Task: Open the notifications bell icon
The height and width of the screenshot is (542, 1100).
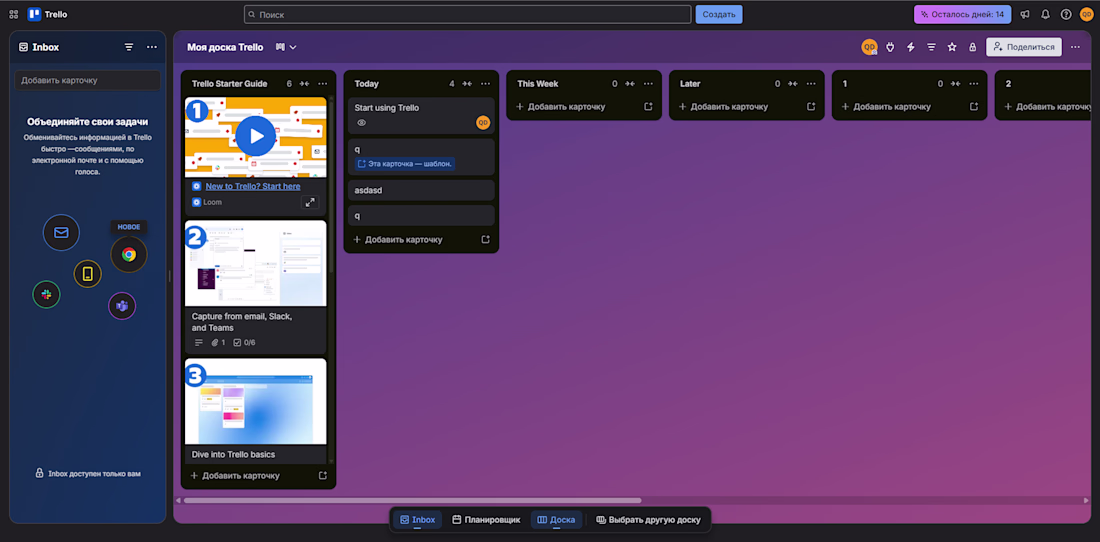Action: [1045, 14]
